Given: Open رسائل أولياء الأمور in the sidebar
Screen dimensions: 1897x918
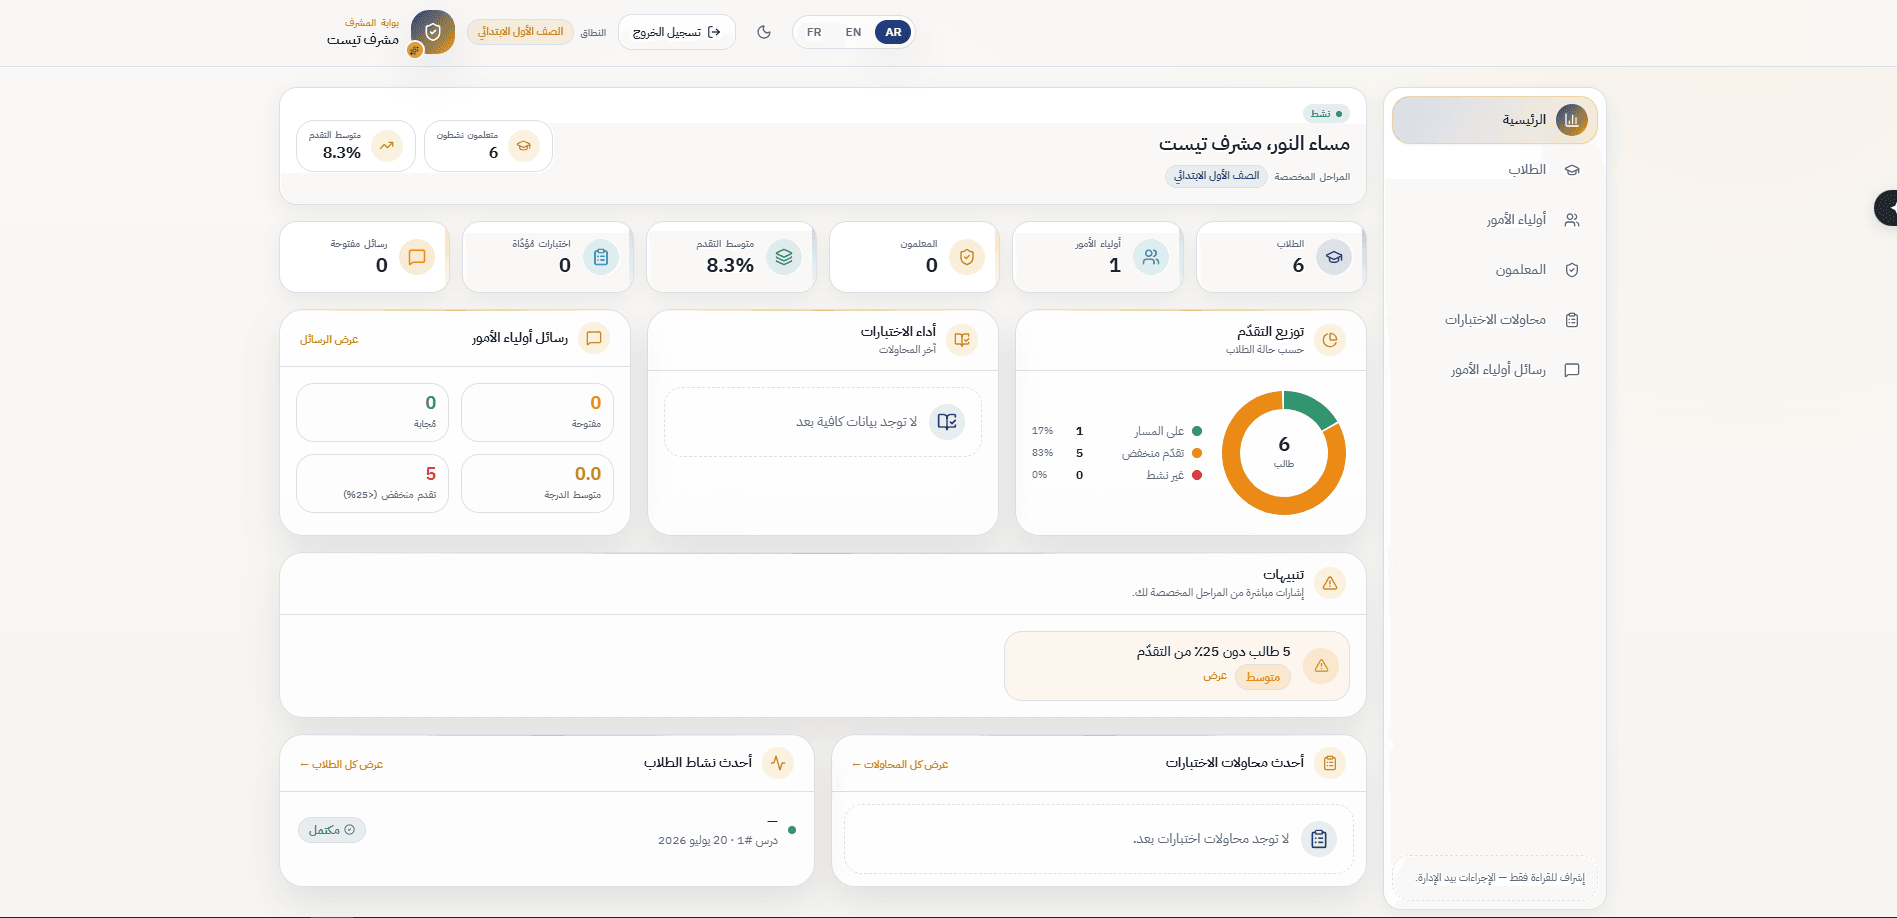Looking at the screenshot, I should point(1495,370).
